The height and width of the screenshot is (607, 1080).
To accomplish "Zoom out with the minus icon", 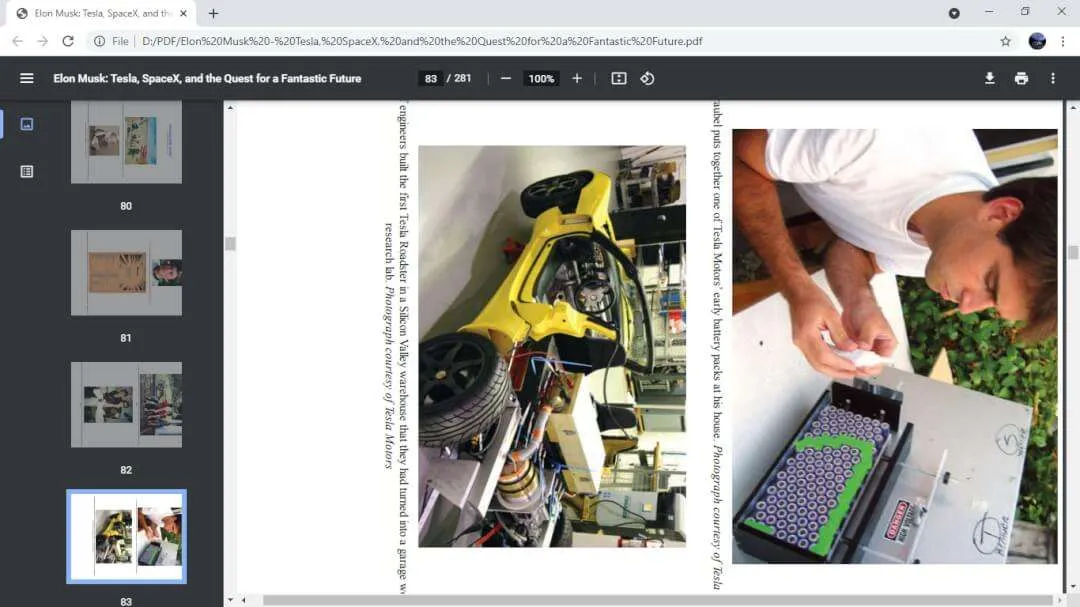I will click(506, 79).
